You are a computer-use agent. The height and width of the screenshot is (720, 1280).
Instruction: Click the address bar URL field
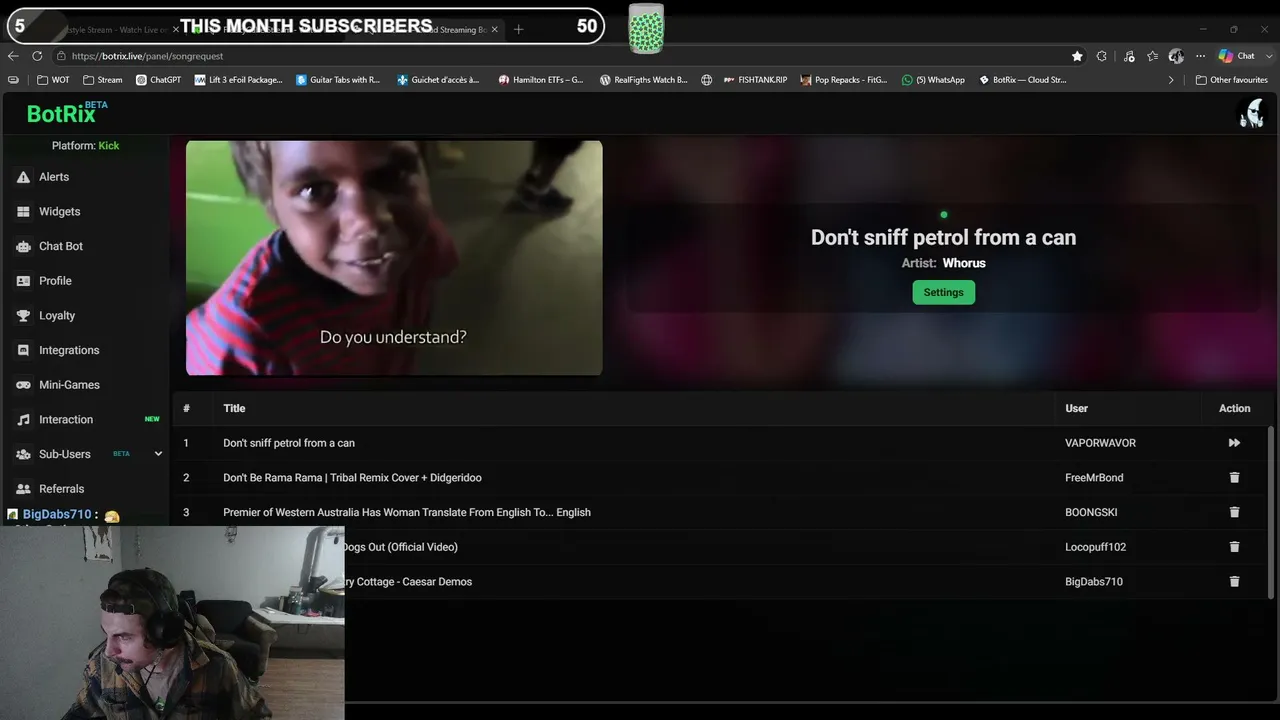pyautogui.click(x=560, y=56)
